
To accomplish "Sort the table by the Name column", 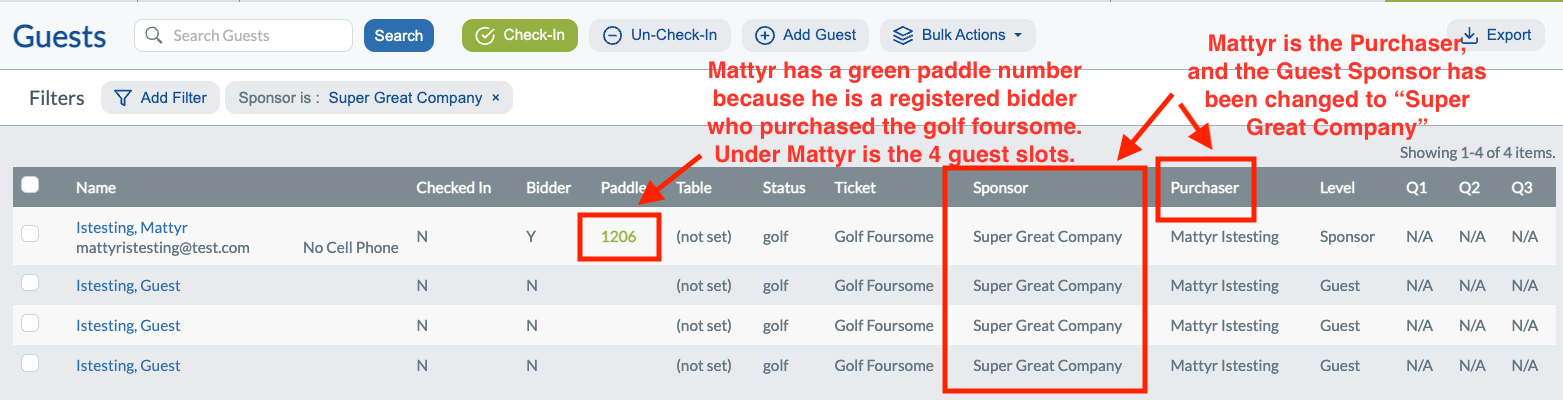I will click(x=96, y=188).
